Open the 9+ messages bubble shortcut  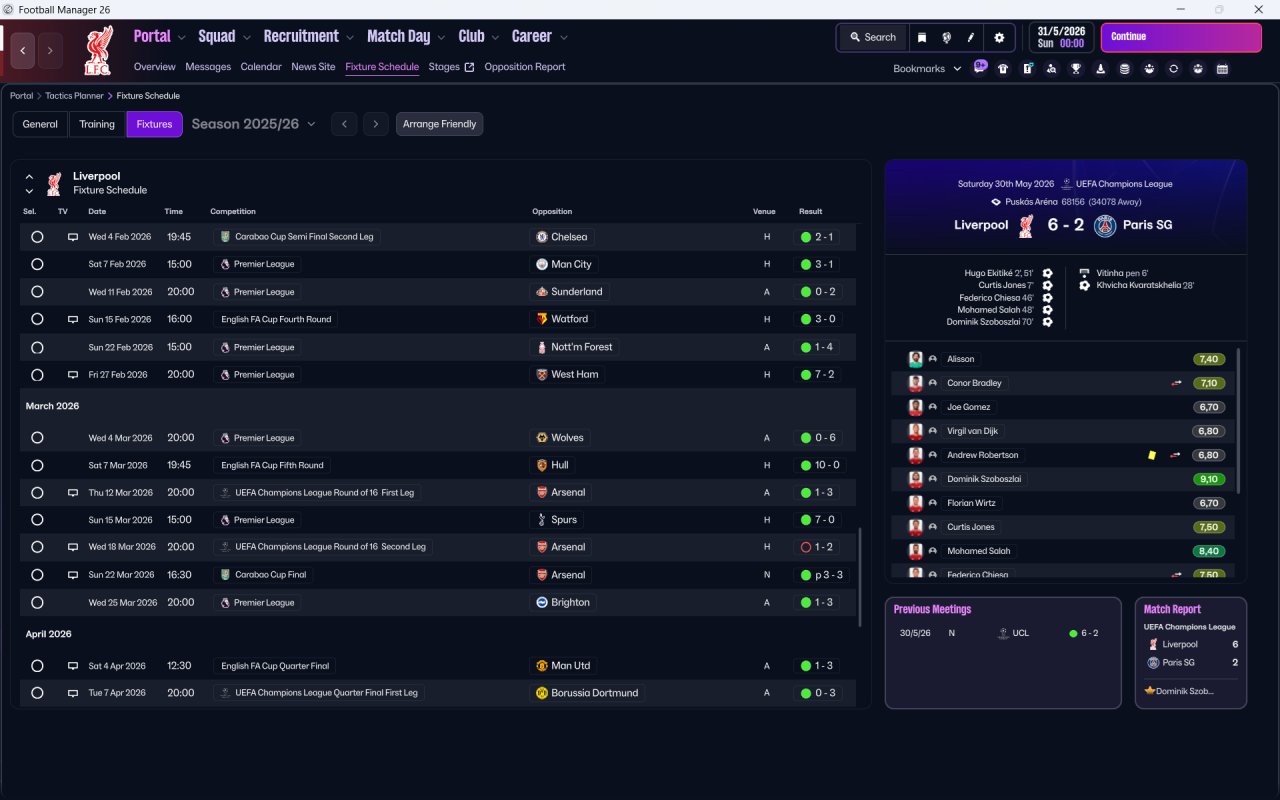[x=980, y=68]
